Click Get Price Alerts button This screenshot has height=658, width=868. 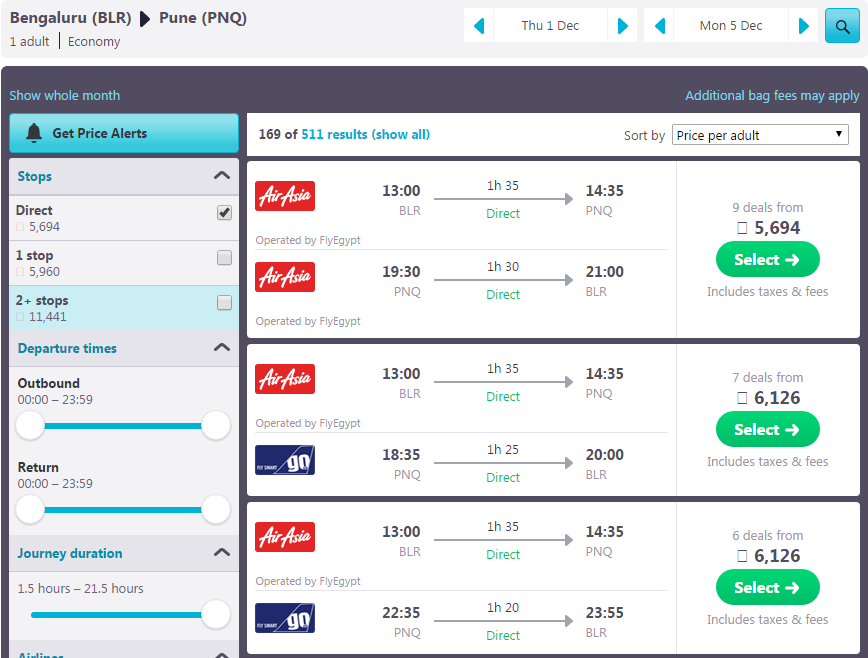click(124, 133)
